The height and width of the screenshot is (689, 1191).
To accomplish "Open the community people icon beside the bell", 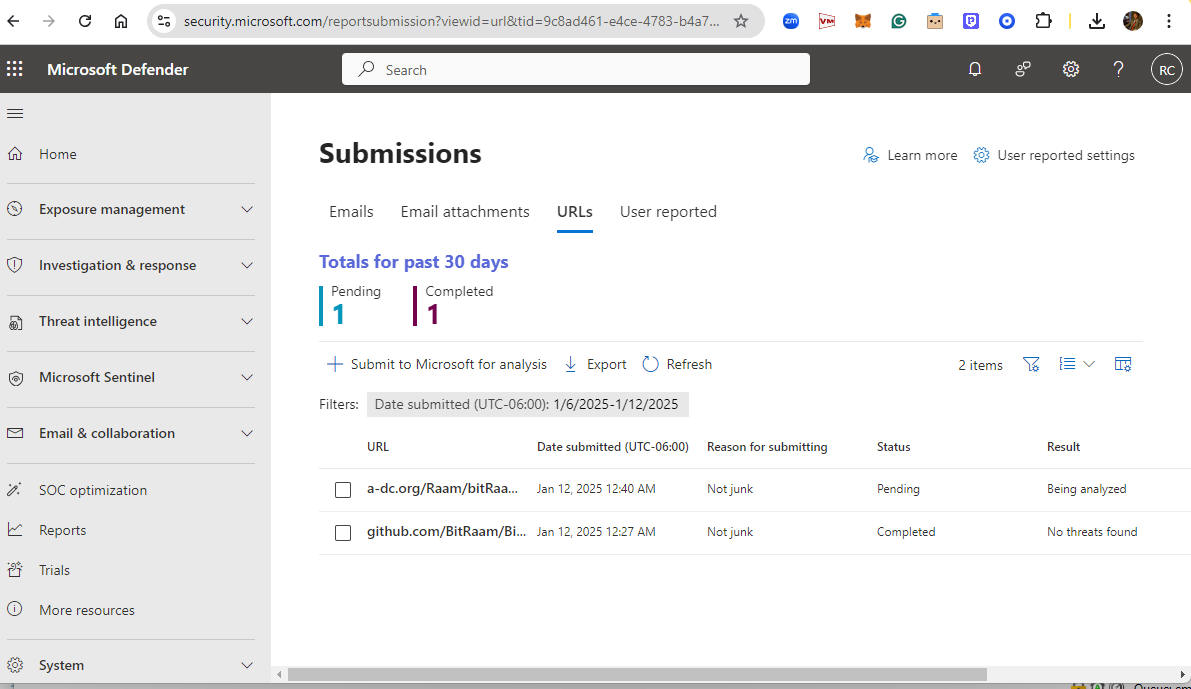I will point(1022,69).
